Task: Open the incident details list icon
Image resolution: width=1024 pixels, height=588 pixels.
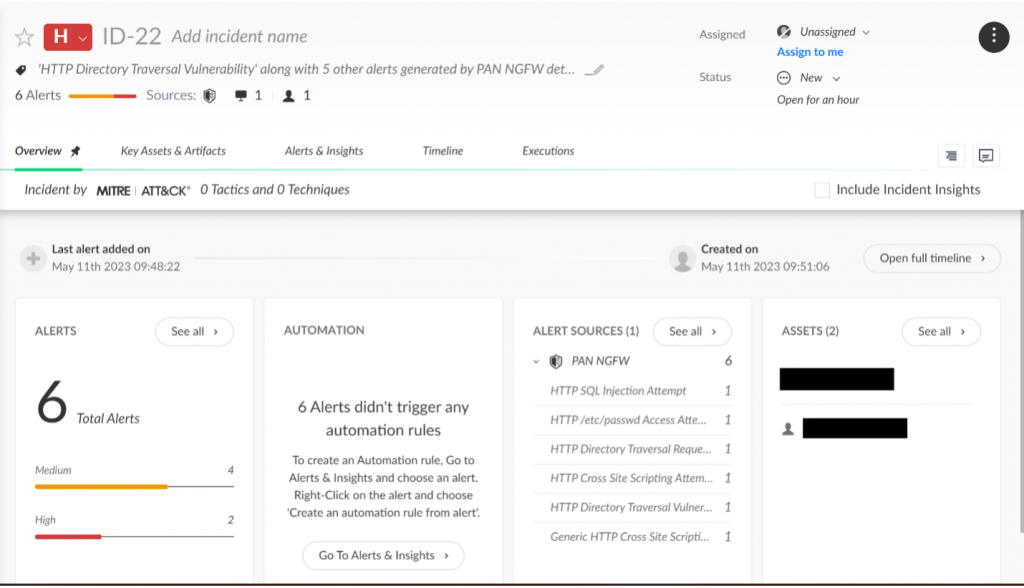Action: click(x=951, y=156)
